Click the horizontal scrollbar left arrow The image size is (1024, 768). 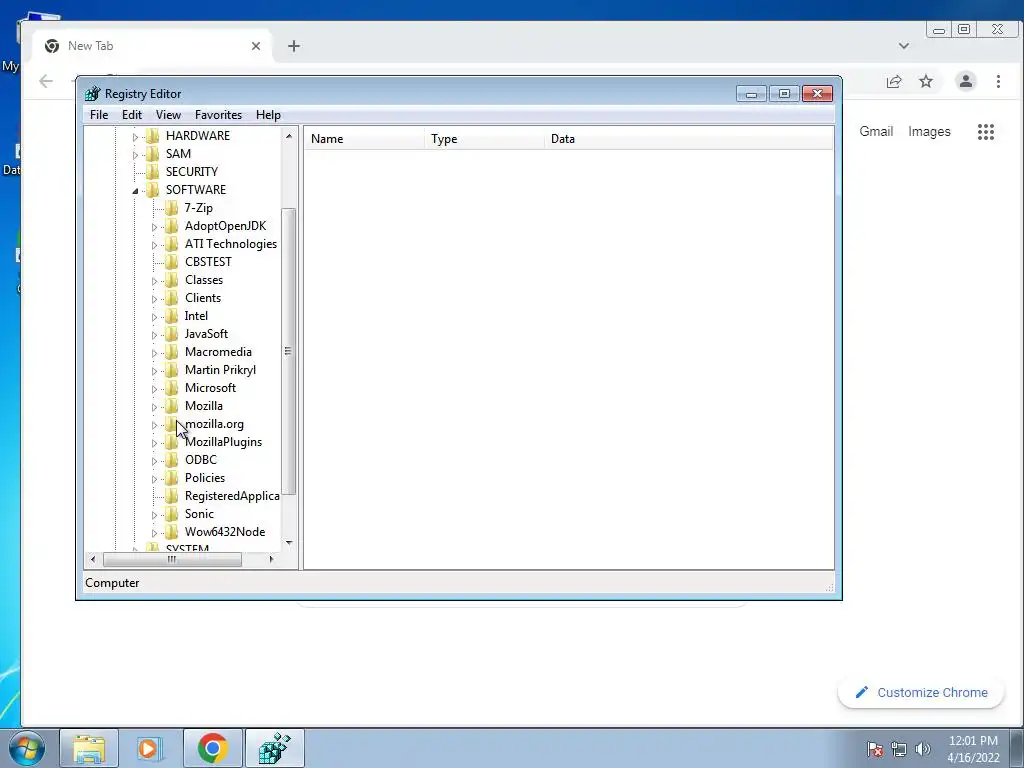[93, 559]
